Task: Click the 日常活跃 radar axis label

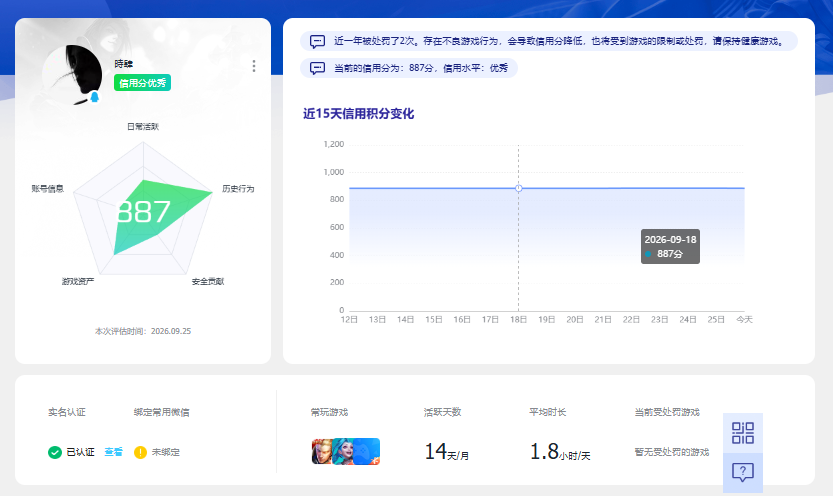Action: pyautogui.click(x=143, y=126)
